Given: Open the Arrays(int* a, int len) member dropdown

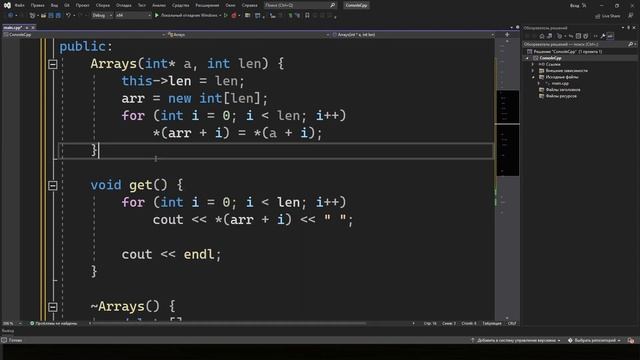Looking at the screenshot, I should (413, 35).
